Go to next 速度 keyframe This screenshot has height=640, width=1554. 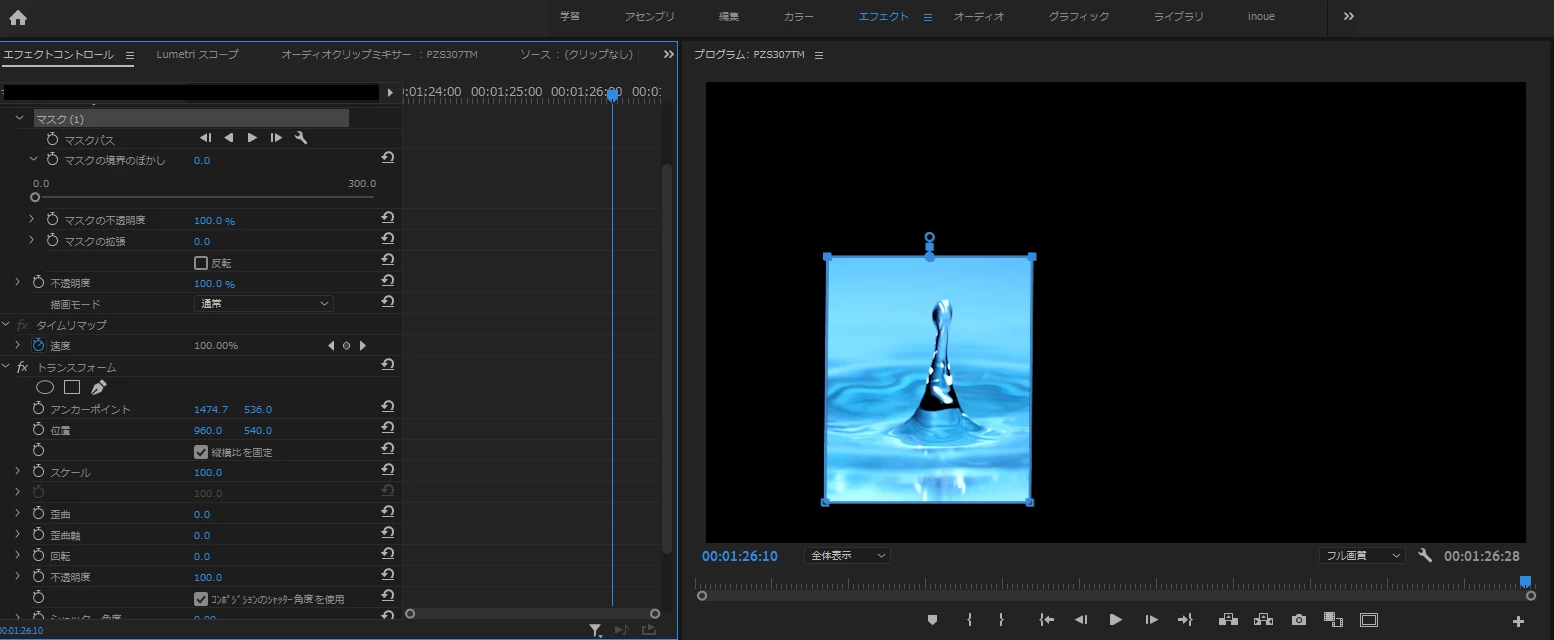(362, 345)
